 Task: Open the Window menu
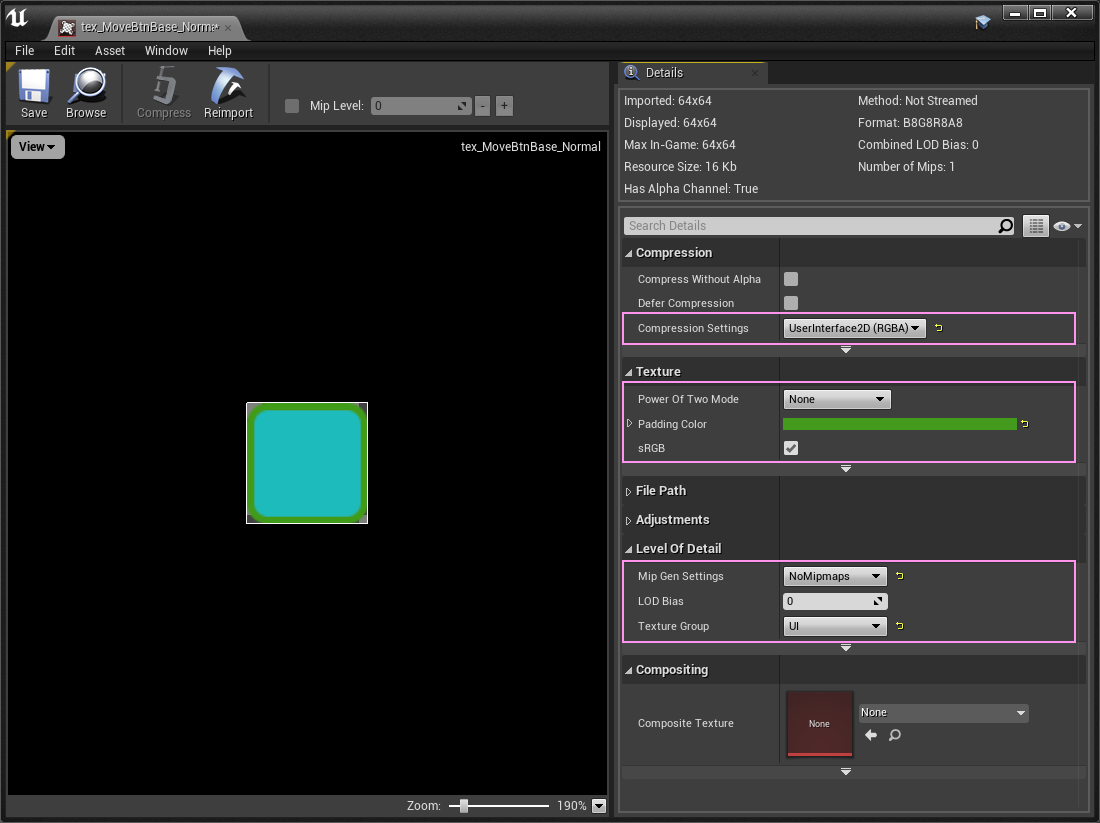(x=166, y=51)
